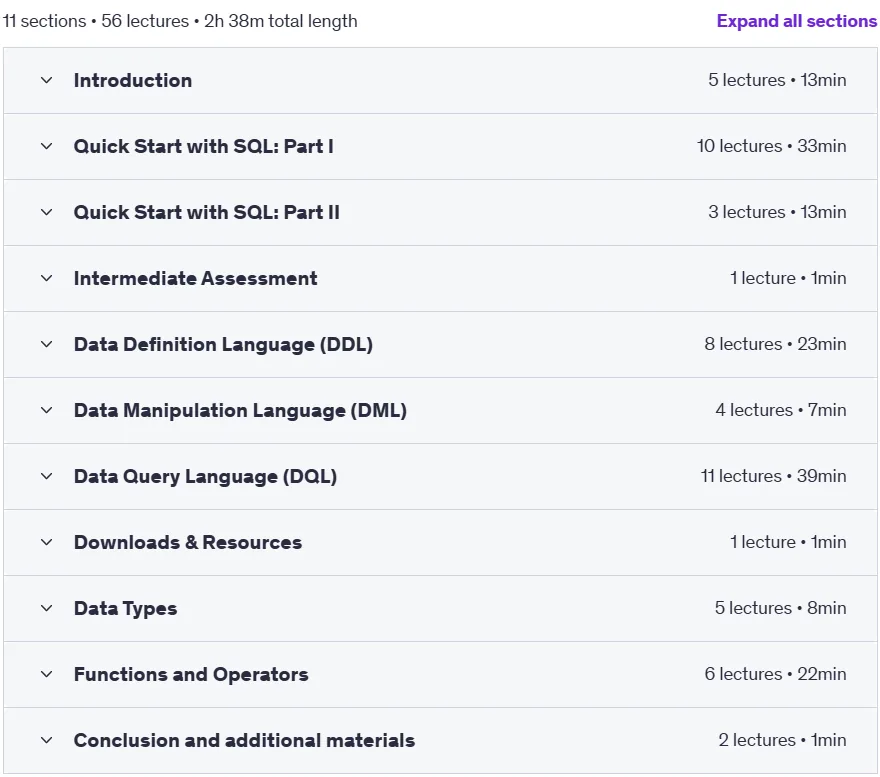Expand Data Query Language (DQL) chevron arrow
This screenshot has width=880, height=777.
click(47, 476)
